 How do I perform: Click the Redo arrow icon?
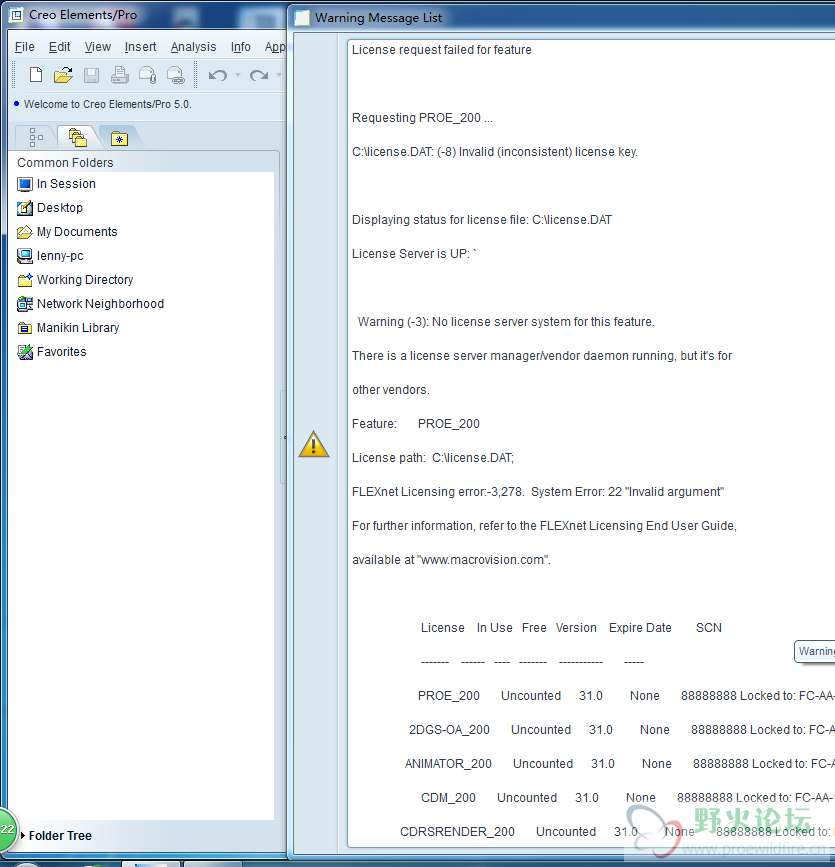[259, 75]
